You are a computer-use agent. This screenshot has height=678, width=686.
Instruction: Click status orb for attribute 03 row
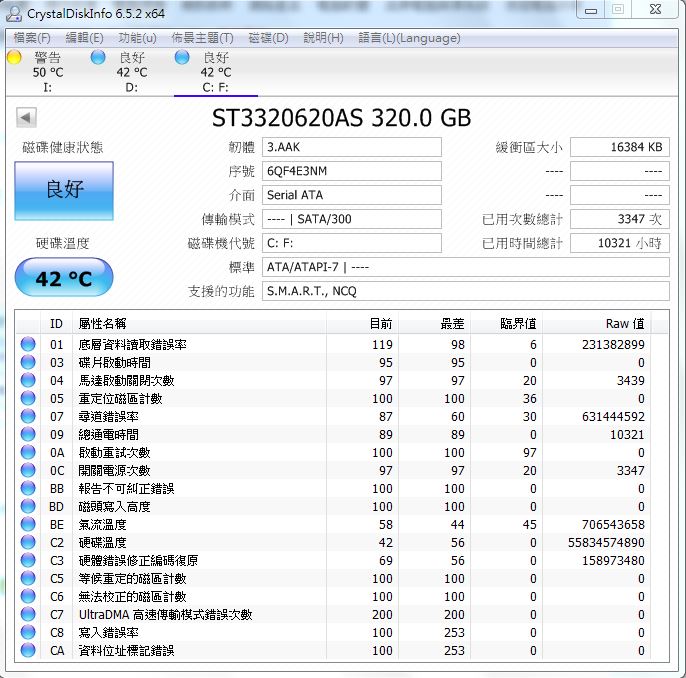[x=28, y=362]
